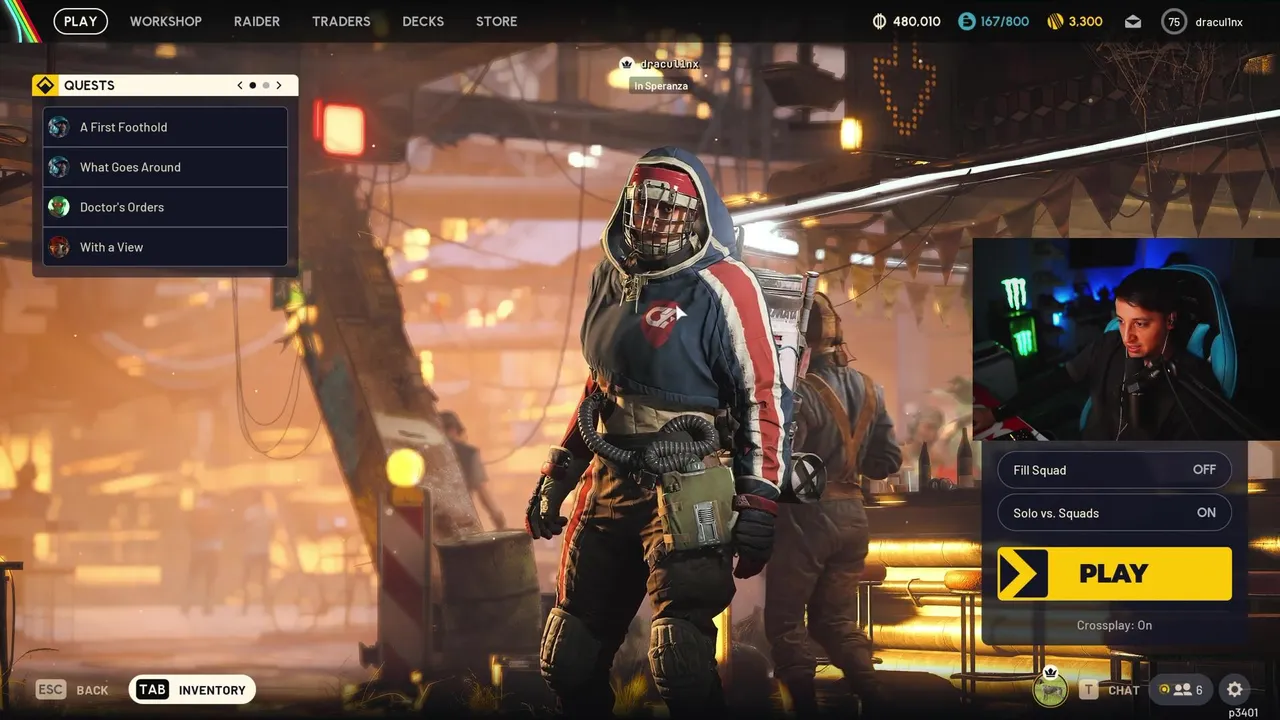Open the CHAT panel

coord(1124,690)
